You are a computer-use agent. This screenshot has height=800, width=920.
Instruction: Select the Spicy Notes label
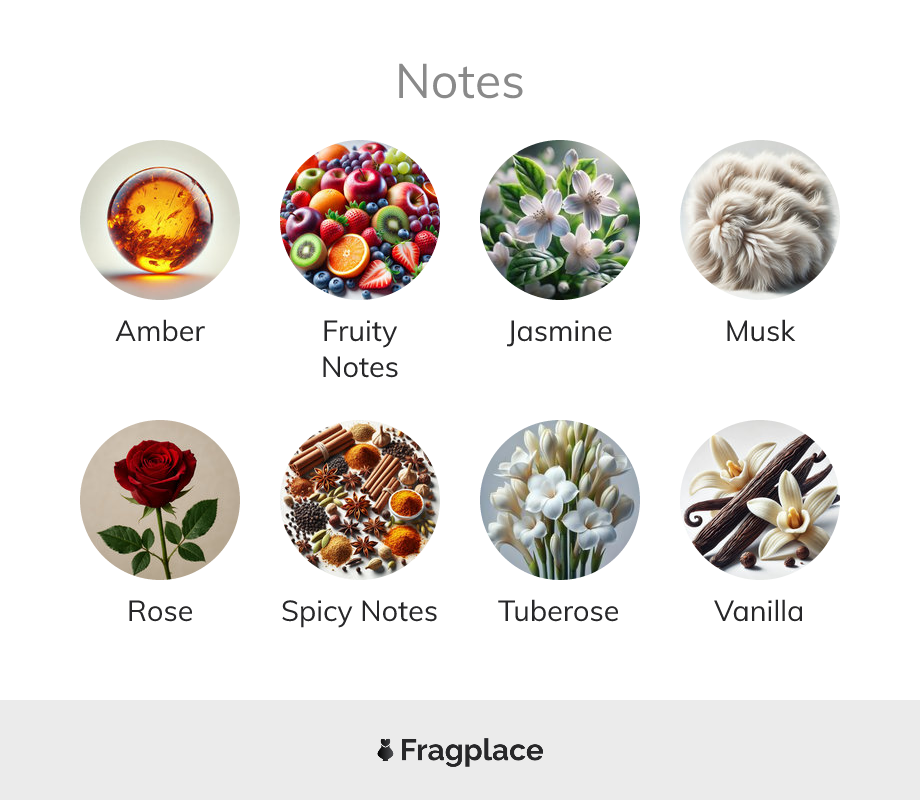point(360,613)
